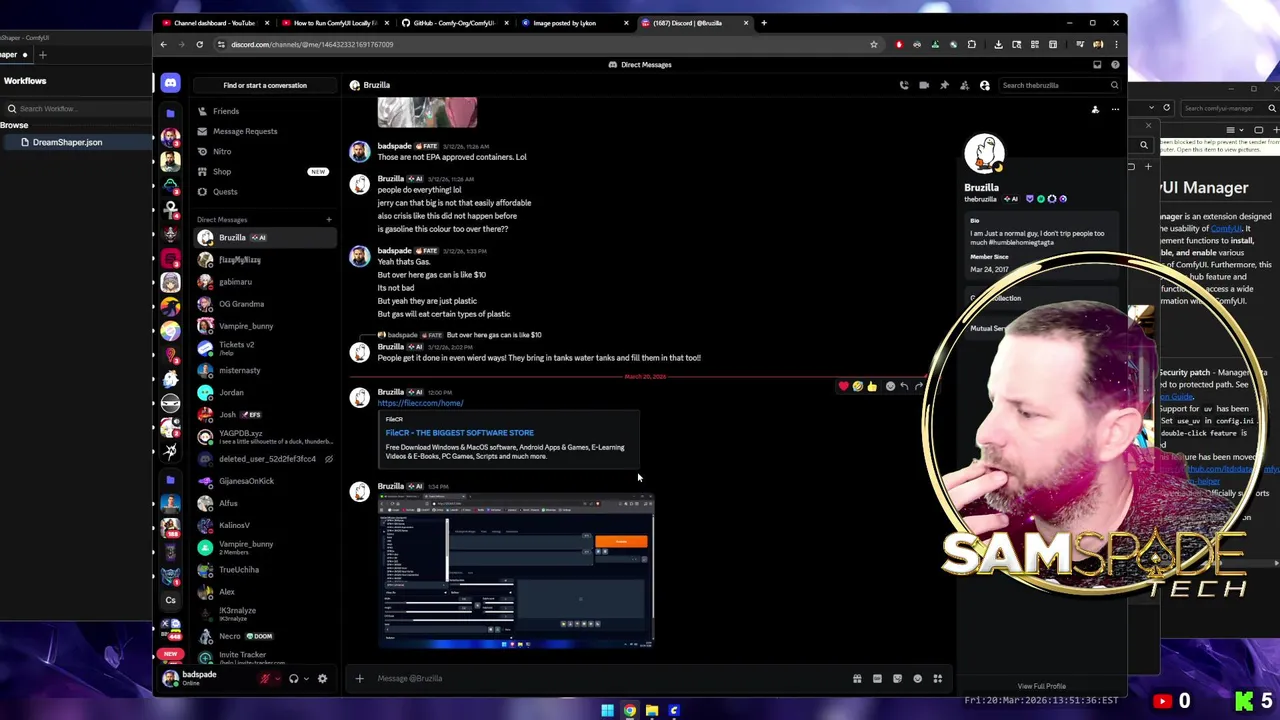Attach a file with the plus button
This screenshot has height=720, width=1280.
click(359, 678)
